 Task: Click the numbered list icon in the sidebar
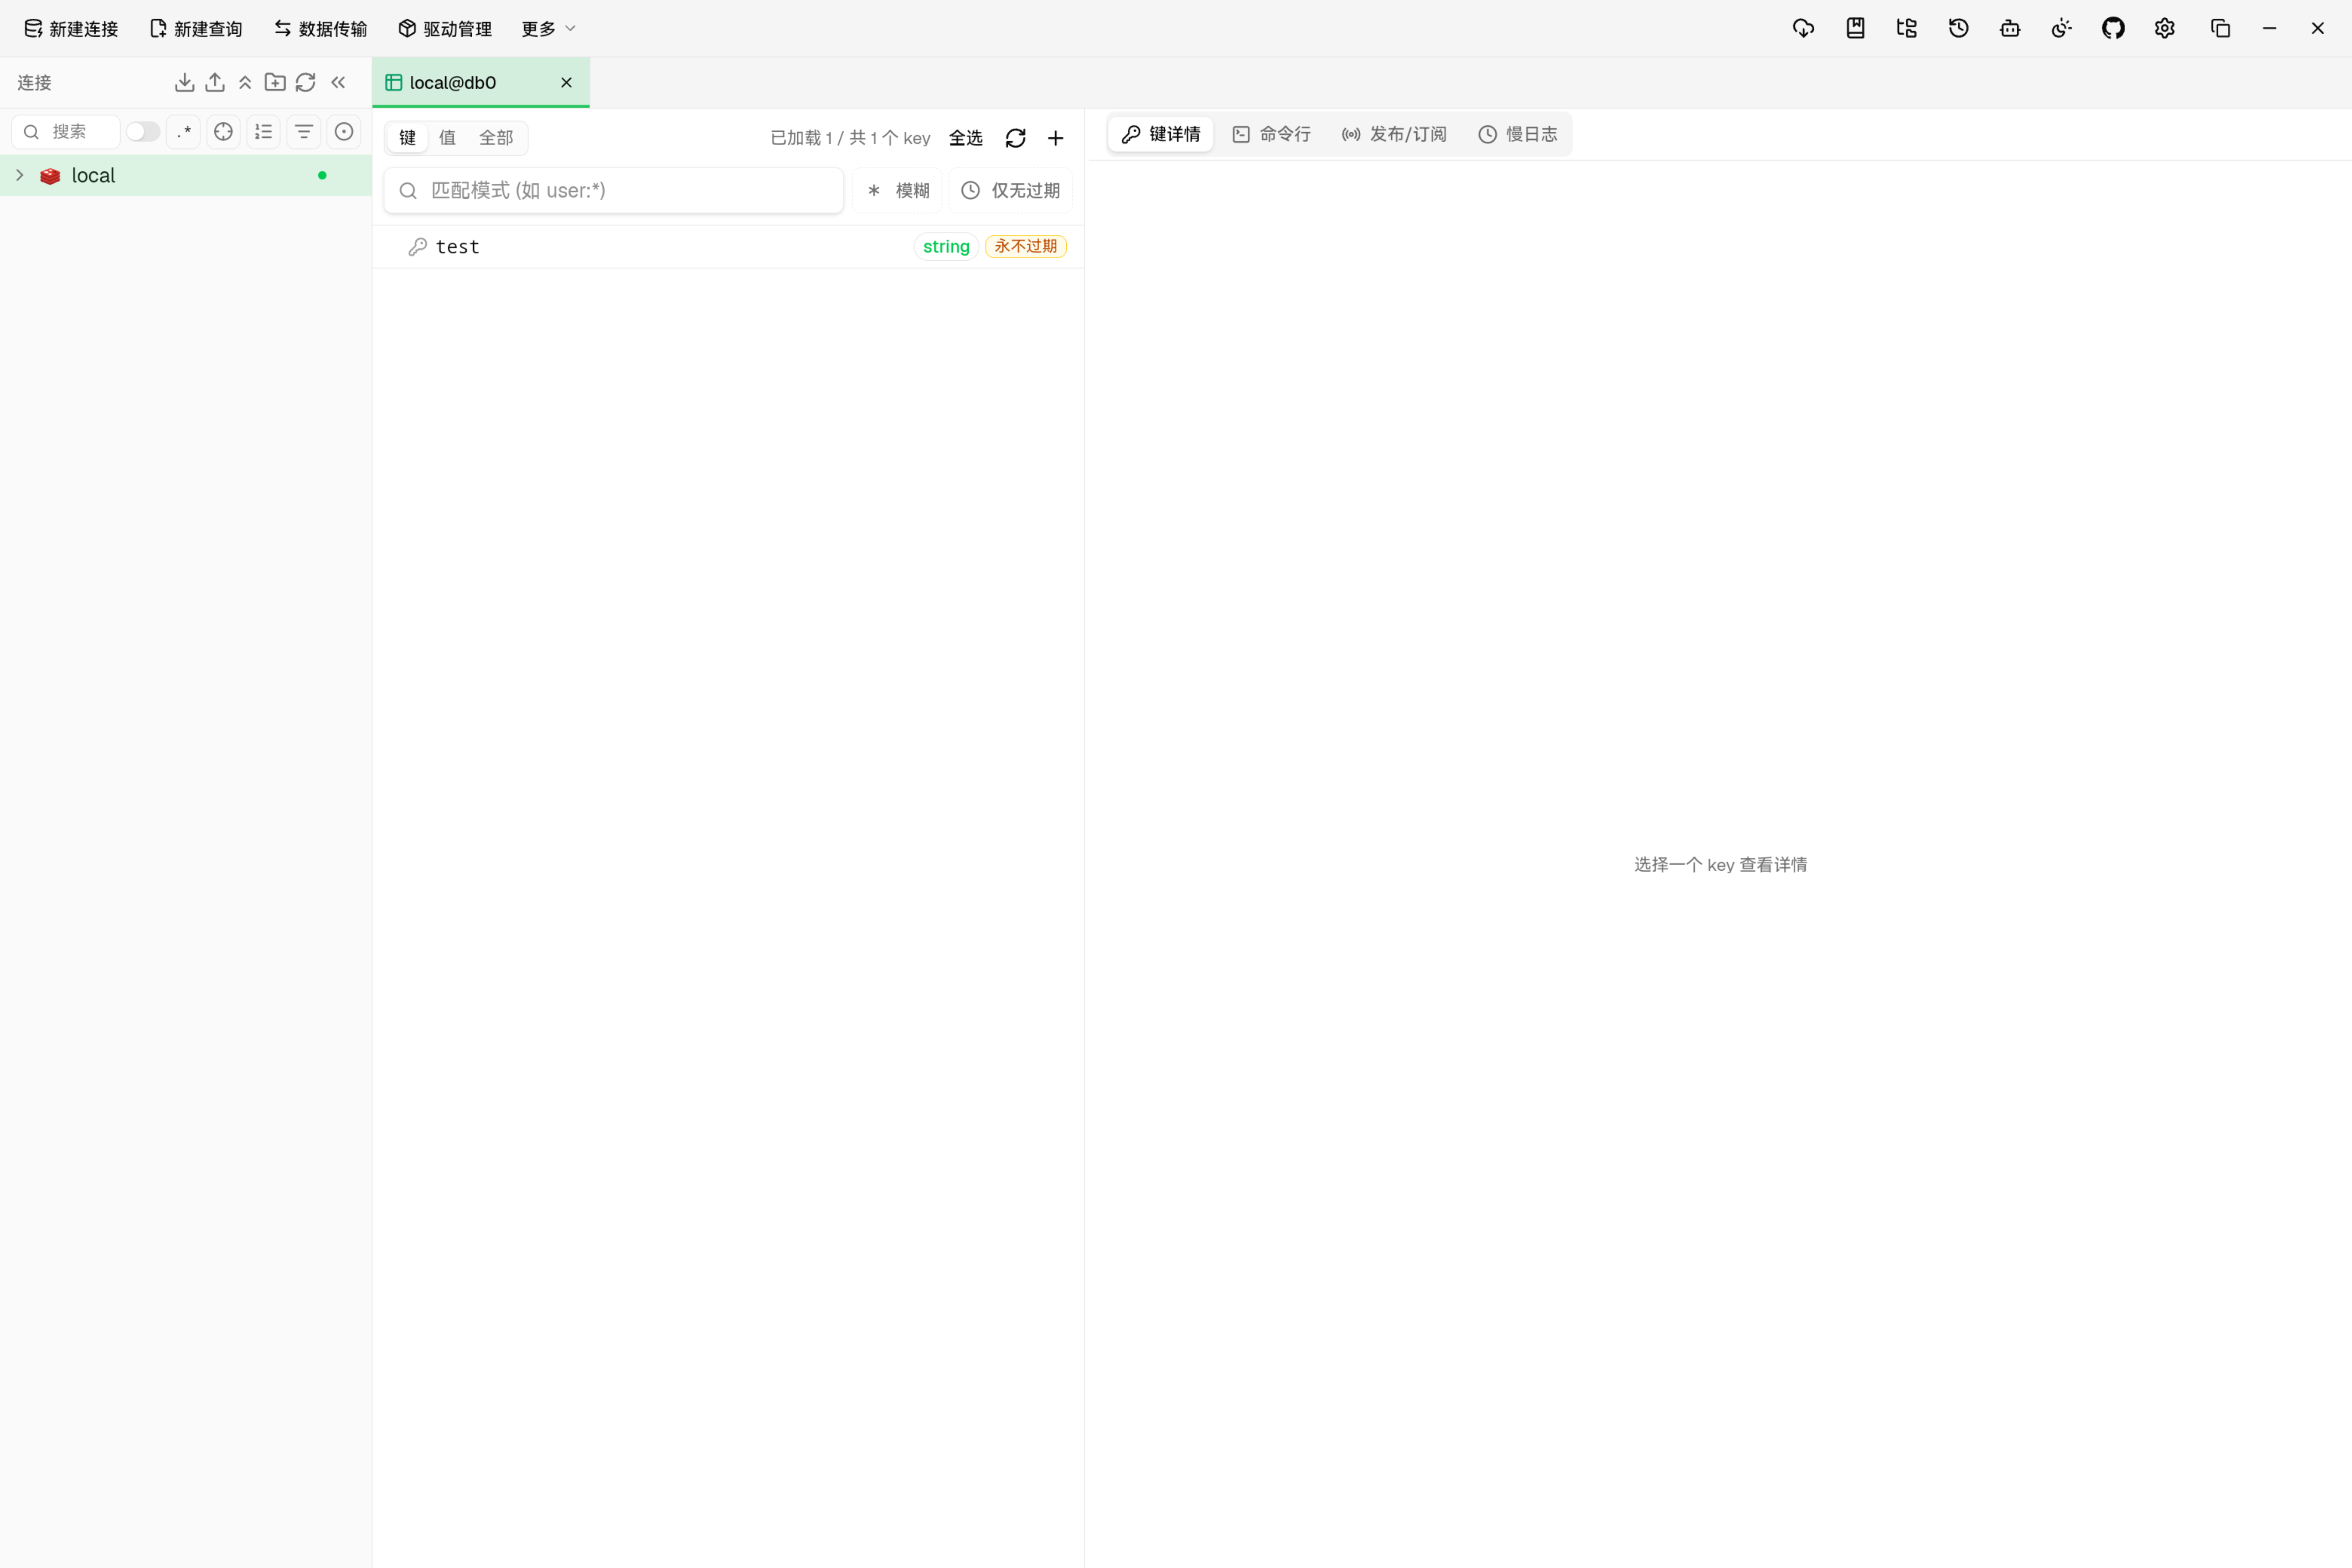tap(264, 132)
